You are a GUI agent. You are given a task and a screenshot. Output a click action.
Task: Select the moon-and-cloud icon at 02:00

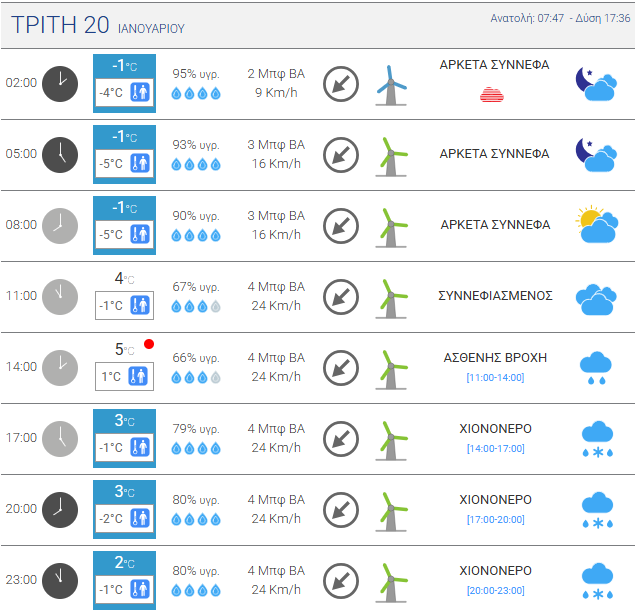coord(595,84)
